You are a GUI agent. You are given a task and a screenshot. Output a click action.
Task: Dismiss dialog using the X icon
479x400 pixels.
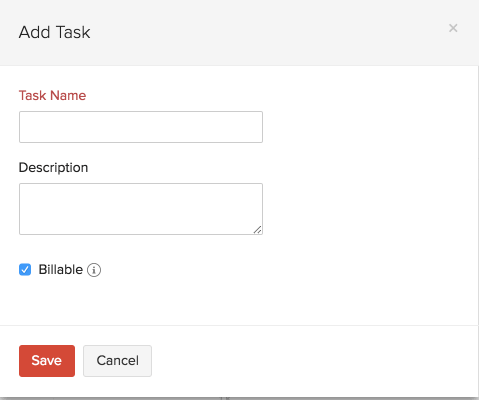453,28
